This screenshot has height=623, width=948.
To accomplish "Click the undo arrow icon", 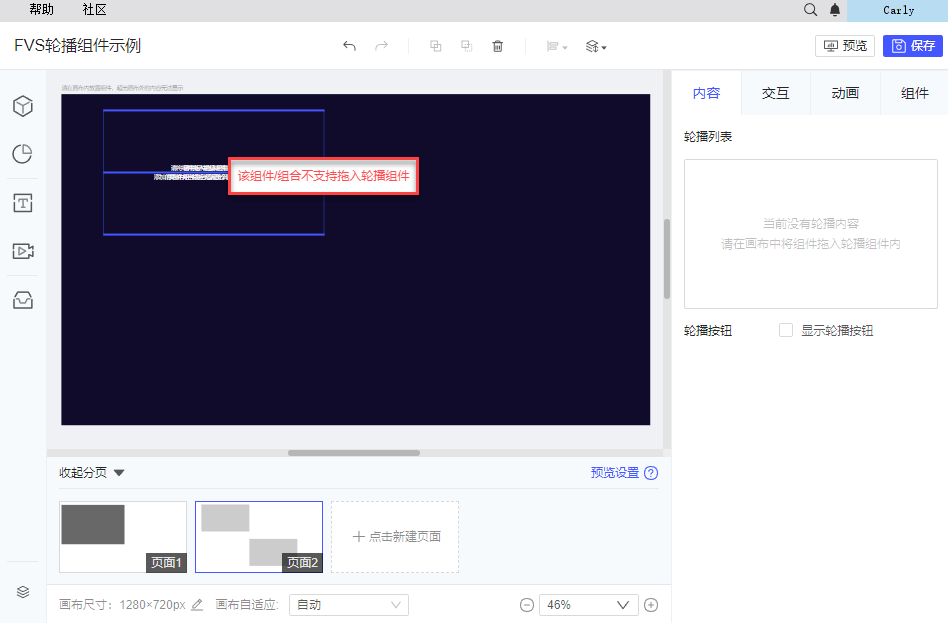I will click(x=349, y=46).
